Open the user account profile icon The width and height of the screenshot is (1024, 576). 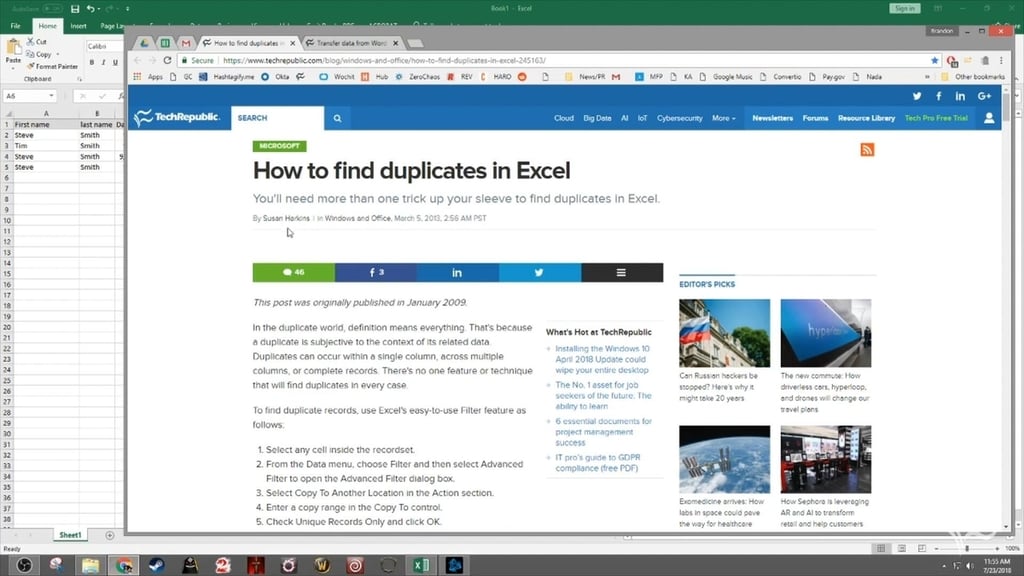click(989, 118)
